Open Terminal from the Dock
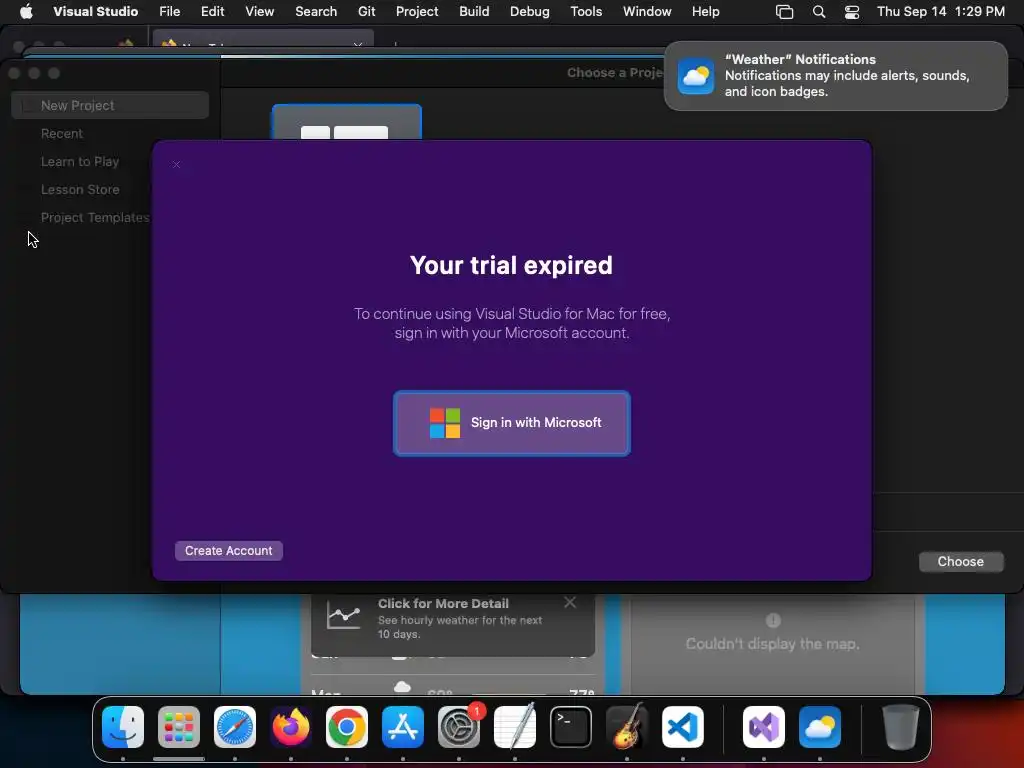1024x768 pixels. point(571,727)
